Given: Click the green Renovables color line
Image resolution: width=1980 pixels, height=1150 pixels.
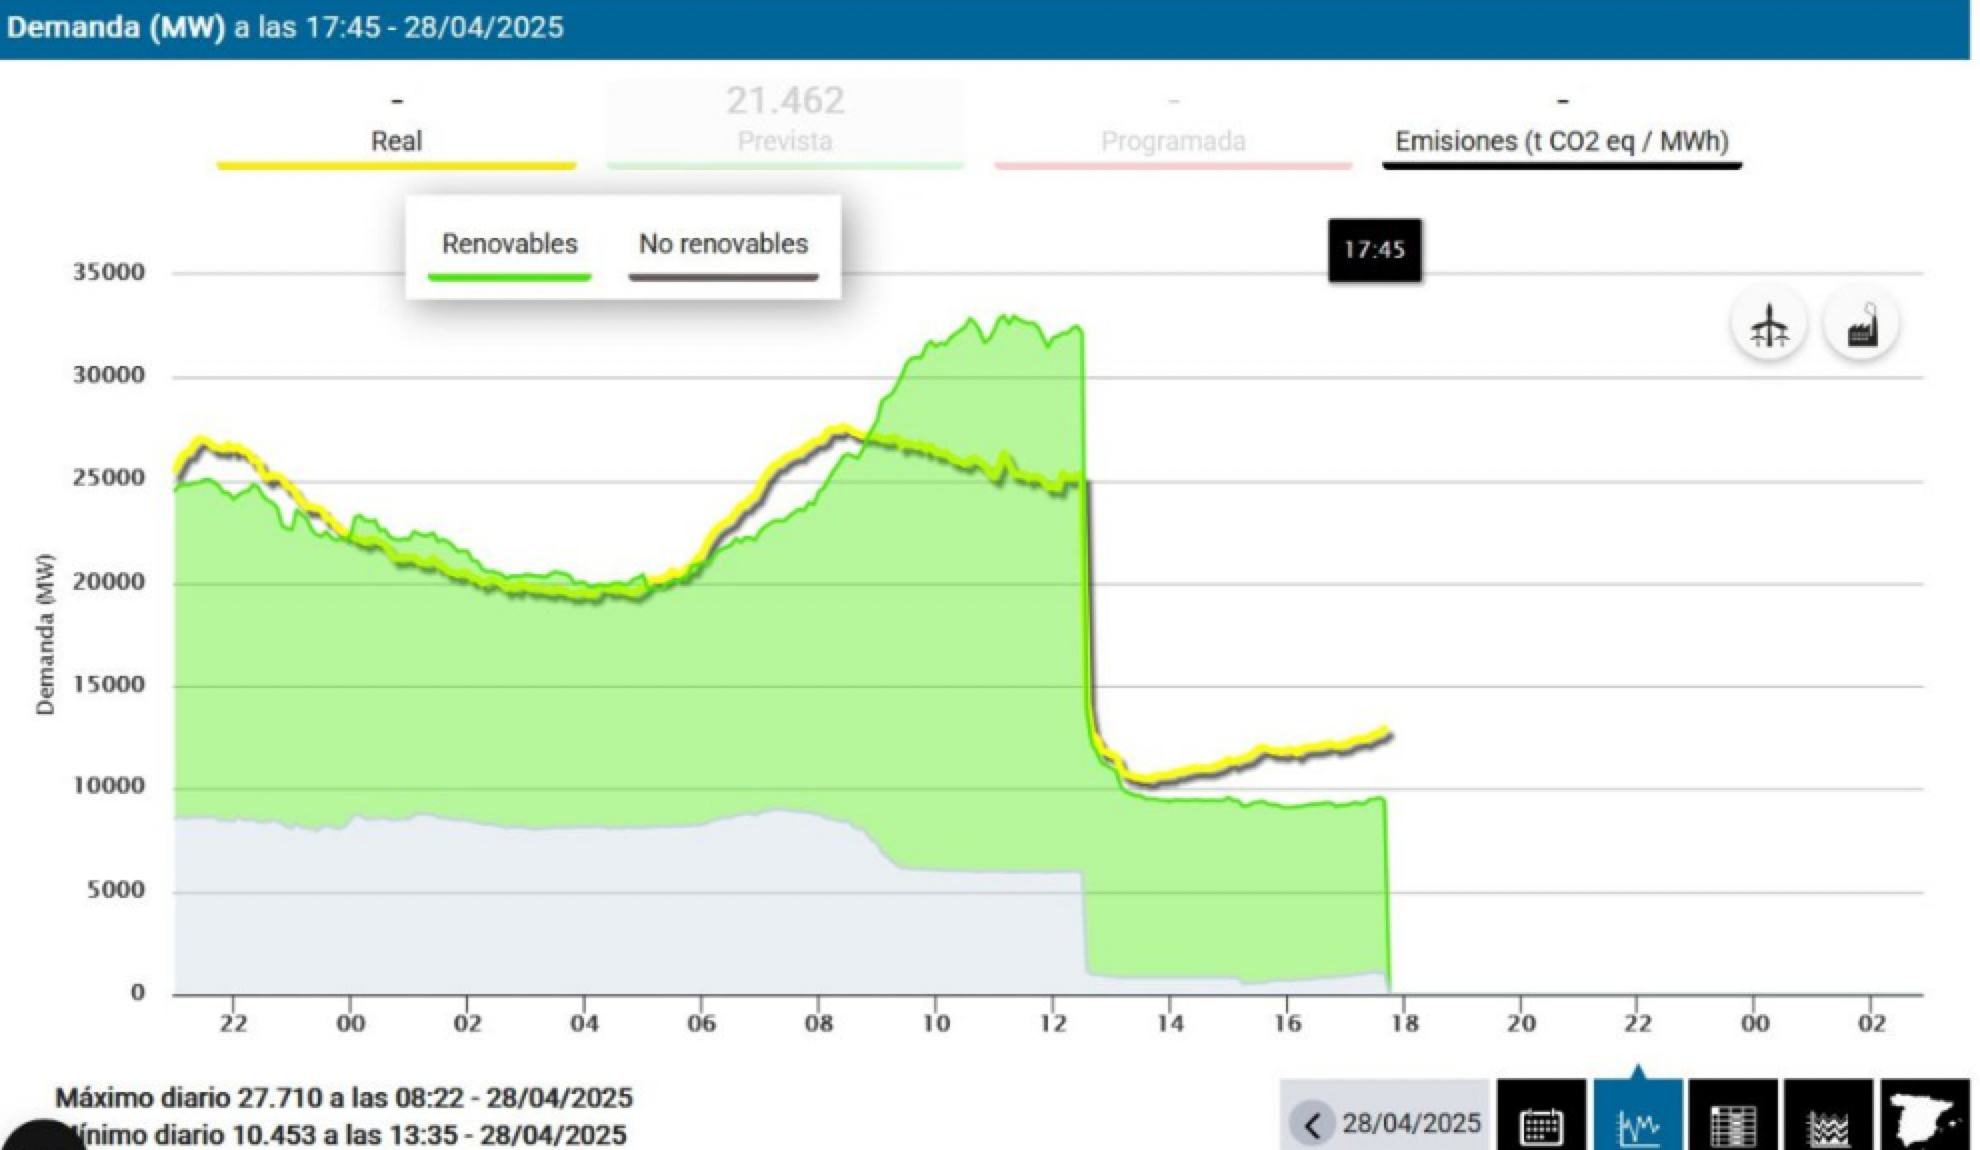Looking at the screenshot, I should tap(509, 277).
